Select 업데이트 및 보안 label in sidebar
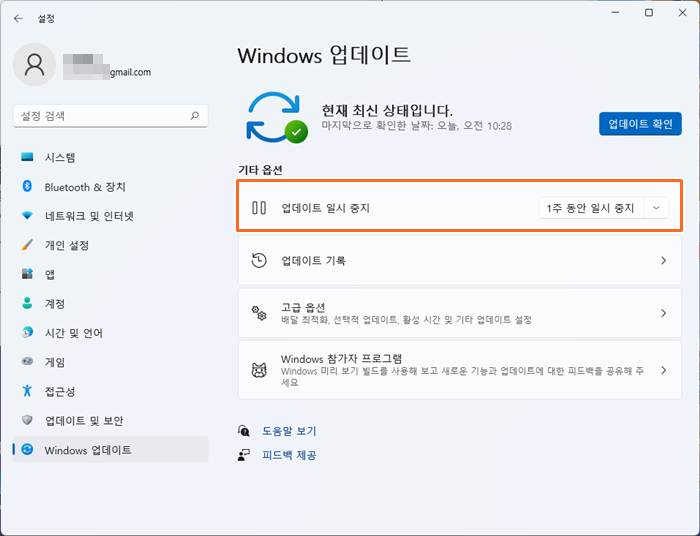The width and height of the screenshot is (700, 536). (84, 420)
